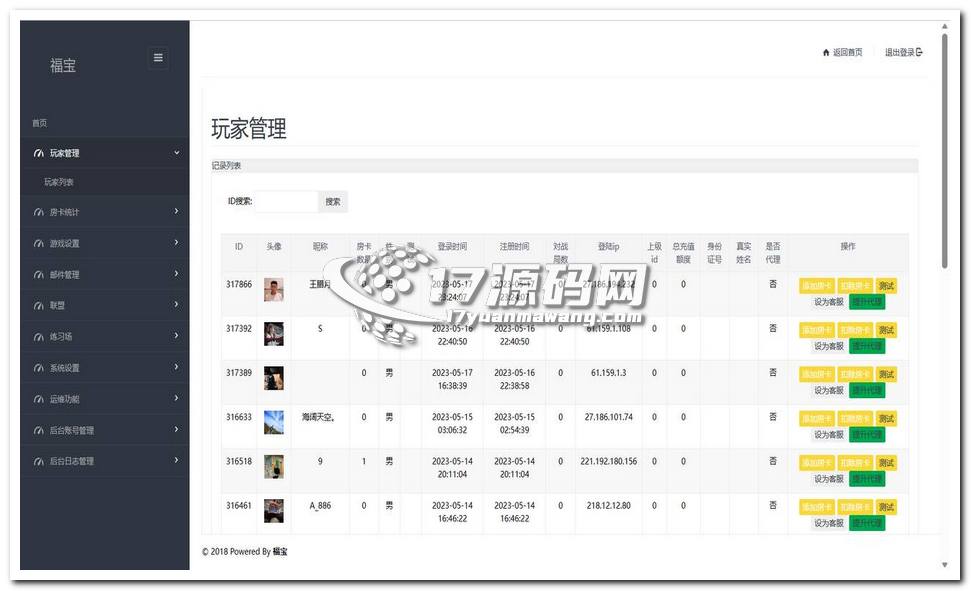Open avatar thumbnail of player 海阔天空。
971x591 pixels.
coord(274,422)
